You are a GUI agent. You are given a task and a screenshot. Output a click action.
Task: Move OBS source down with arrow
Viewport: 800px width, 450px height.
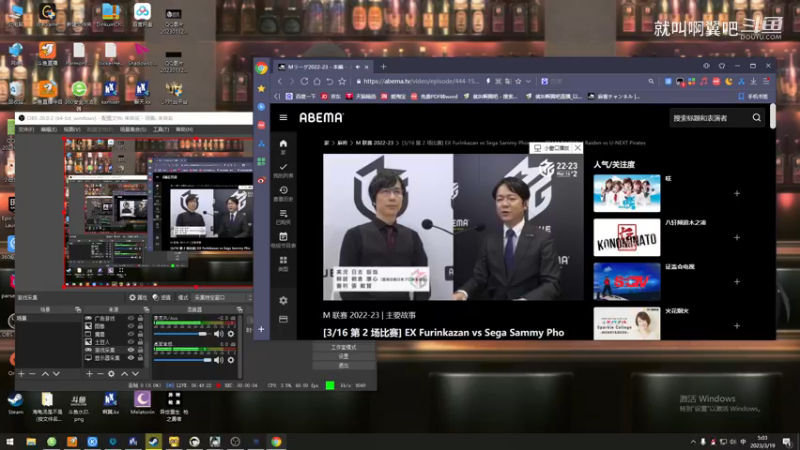[x=135, y=374]
